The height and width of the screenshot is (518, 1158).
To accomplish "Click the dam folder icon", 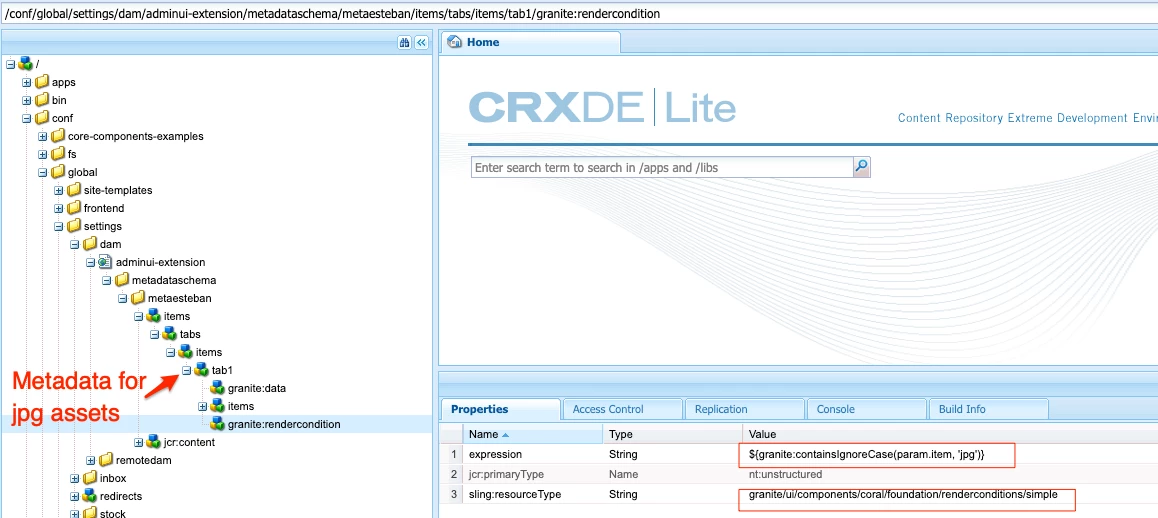I will tap(90, 244).
